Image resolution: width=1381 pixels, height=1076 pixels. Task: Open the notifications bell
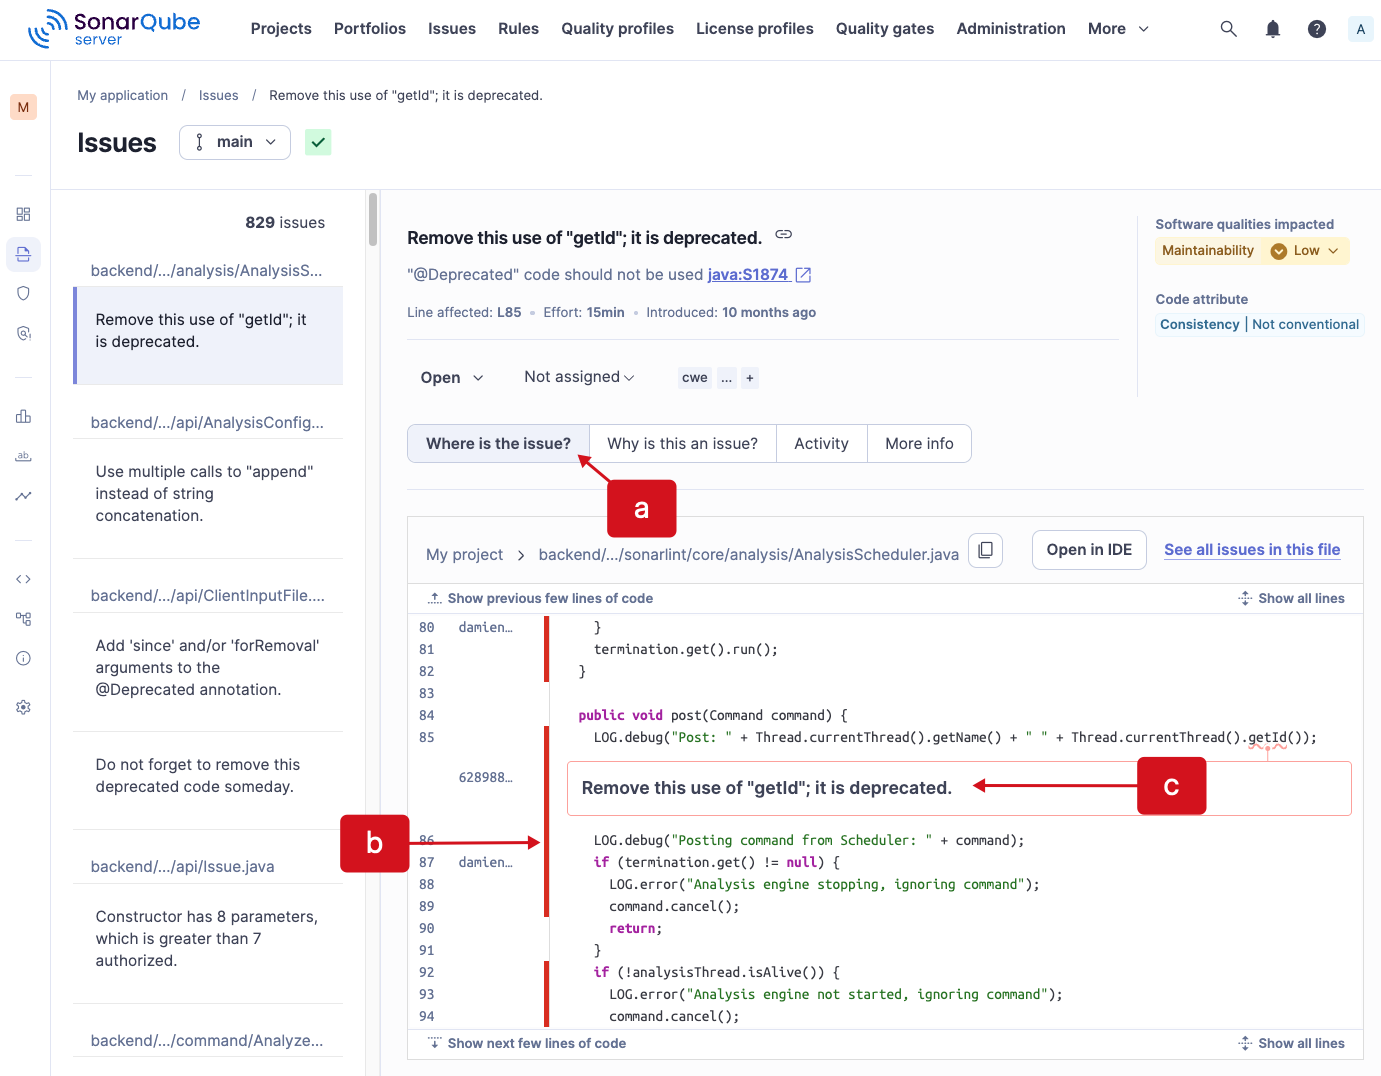coord(1273,29)
